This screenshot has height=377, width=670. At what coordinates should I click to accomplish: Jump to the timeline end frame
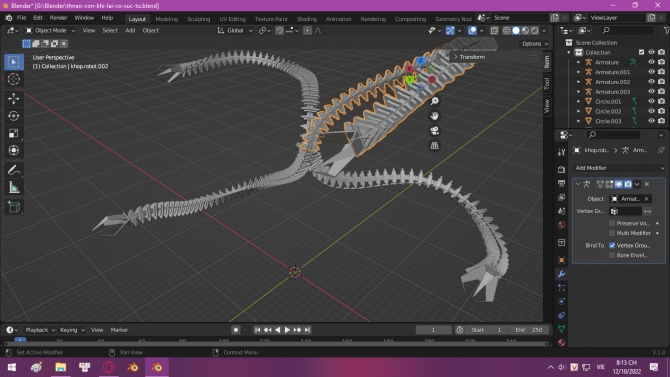point(307,330)
